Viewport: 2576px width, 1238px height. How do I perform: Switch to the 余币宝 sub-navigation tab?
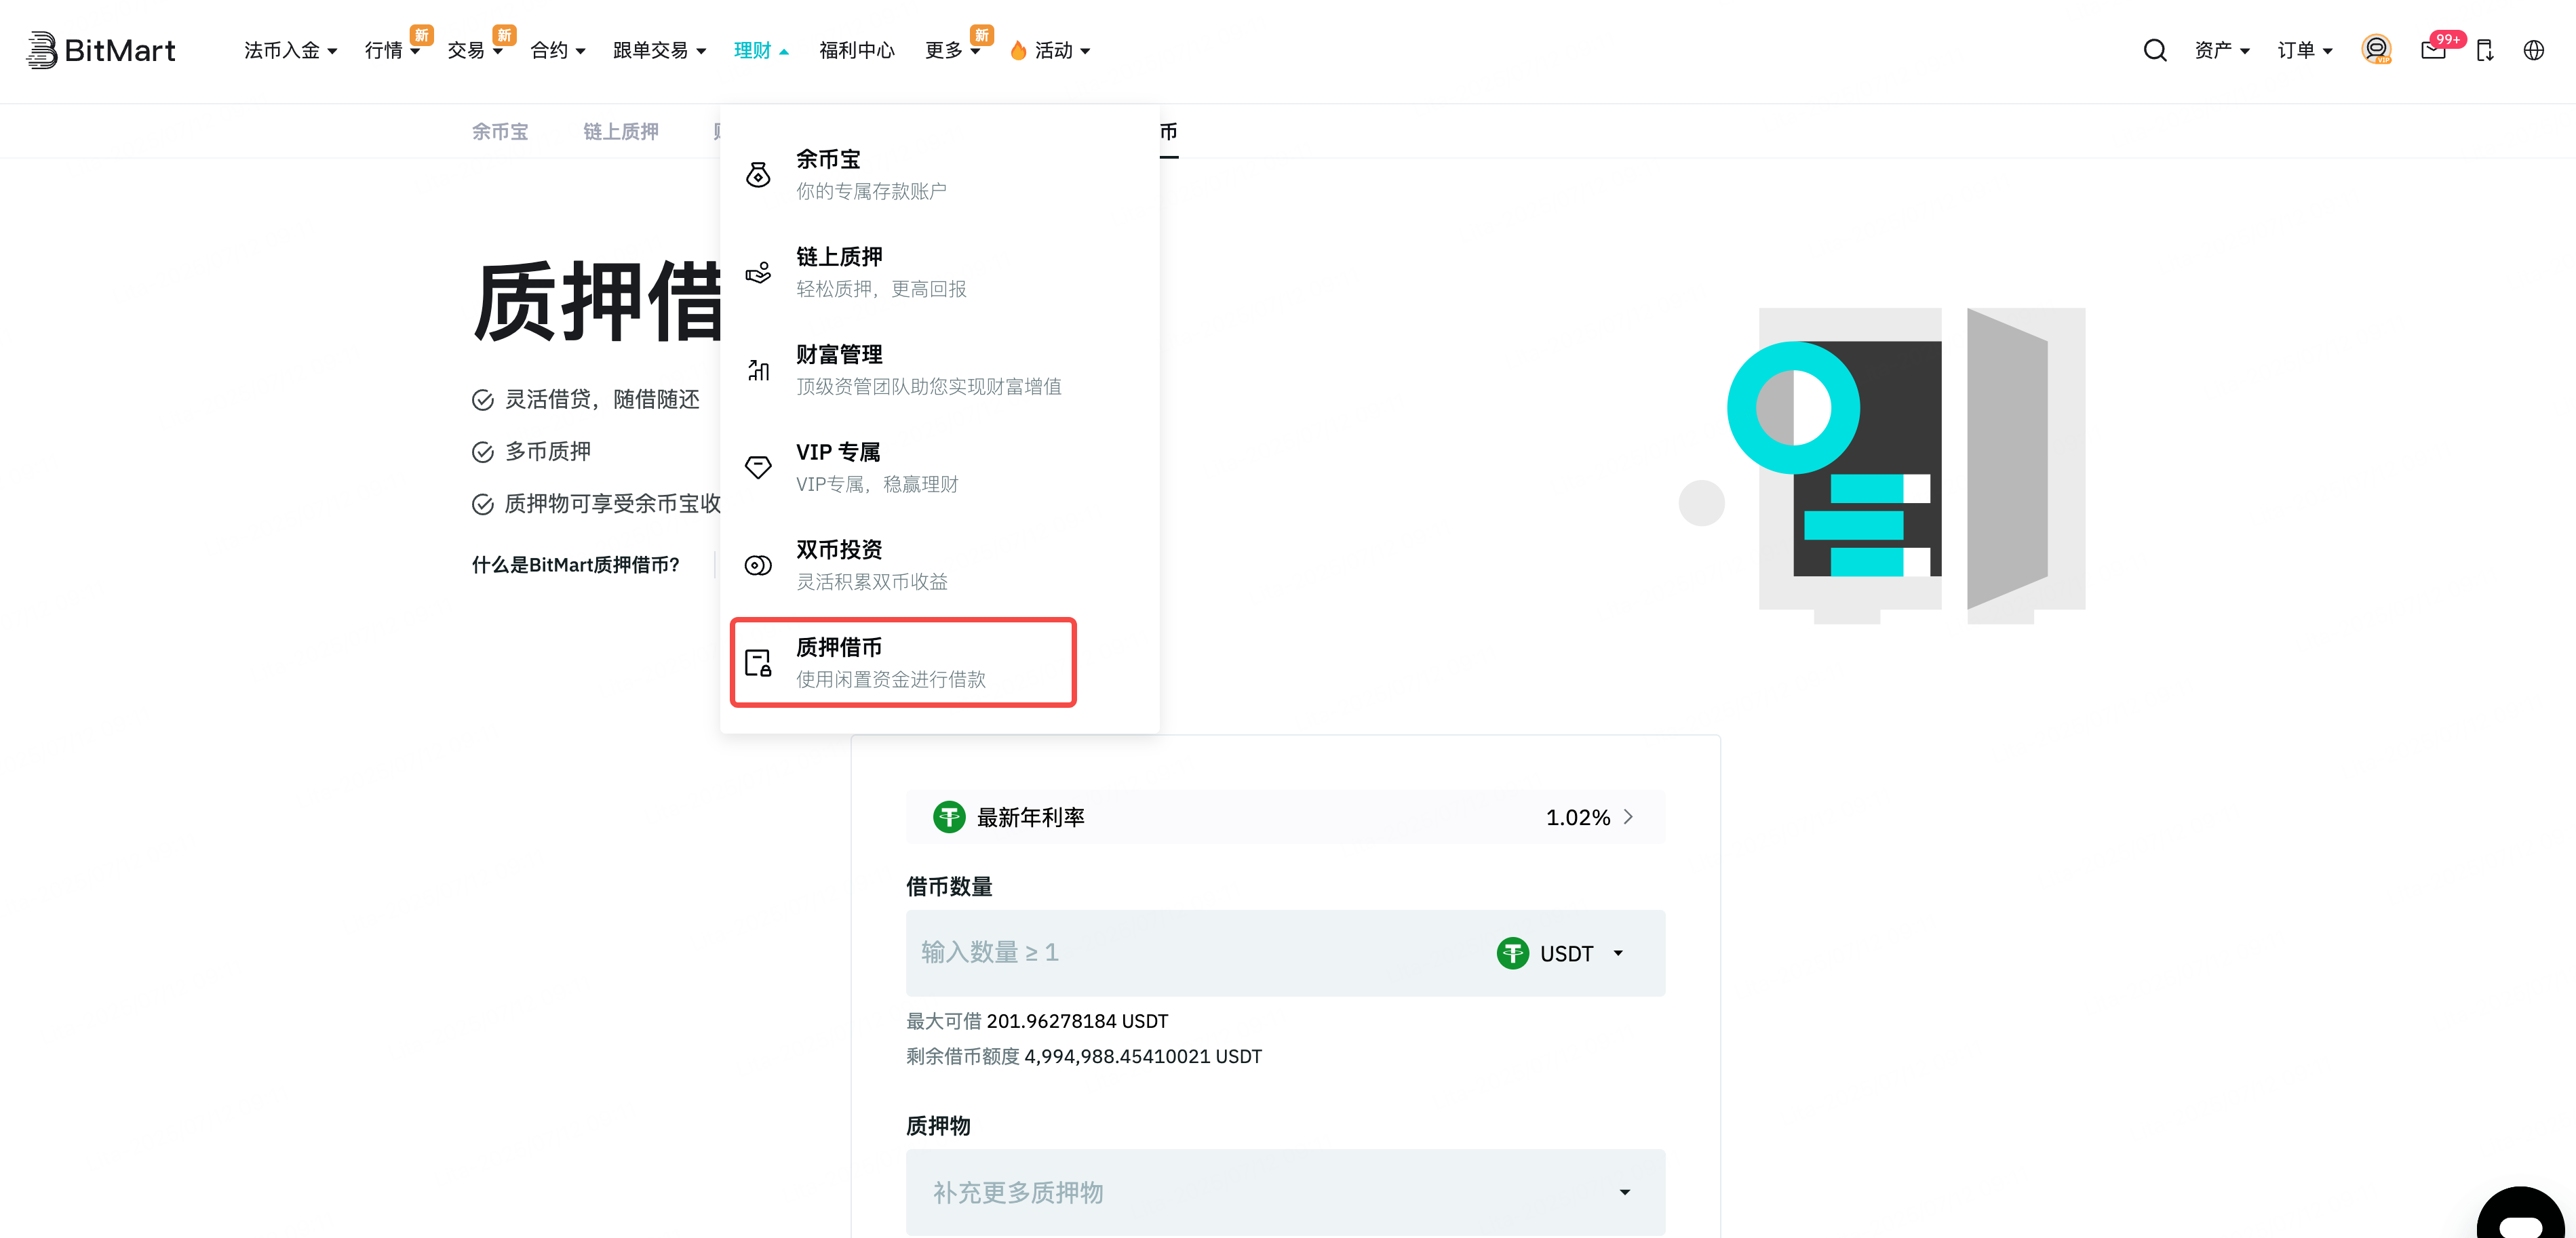tap(500, 131)
